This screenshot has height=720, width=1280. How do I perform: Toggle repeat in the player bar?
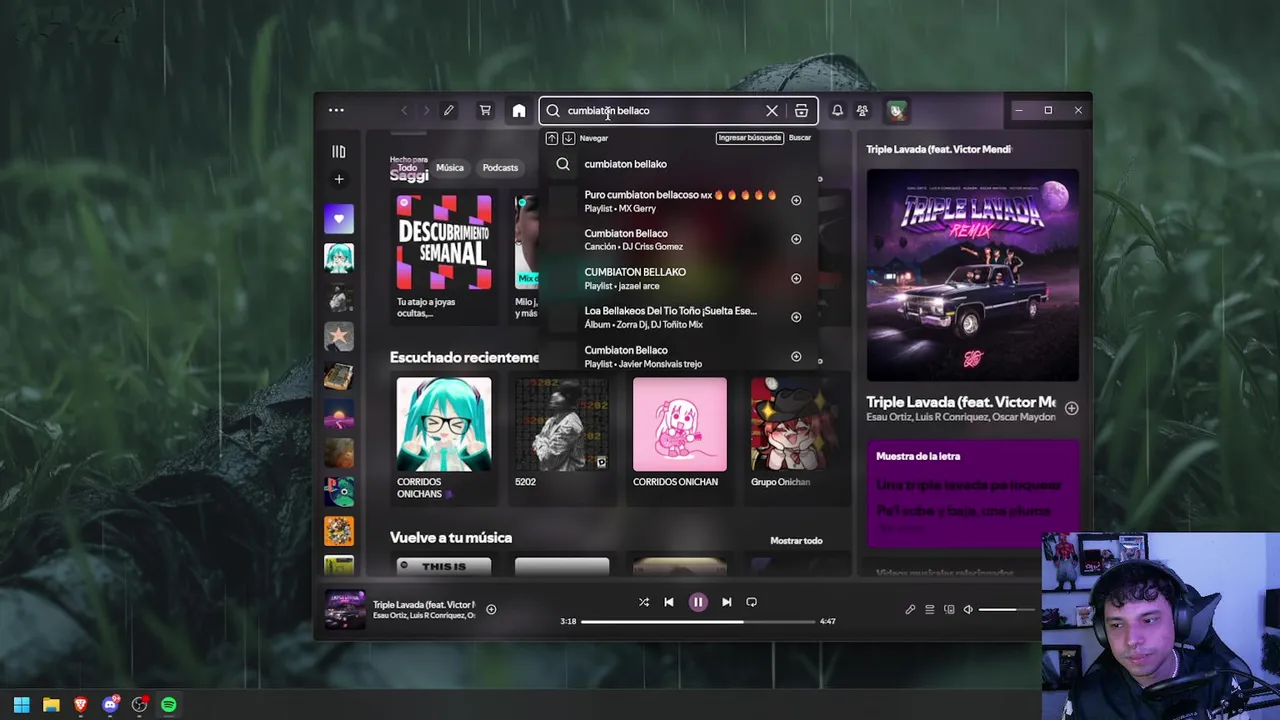click(751, 602)
